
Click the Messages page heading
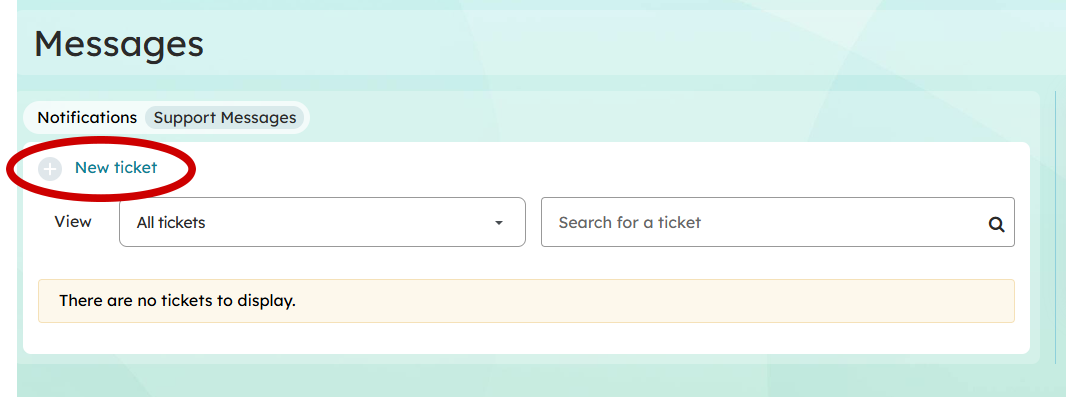119,44
